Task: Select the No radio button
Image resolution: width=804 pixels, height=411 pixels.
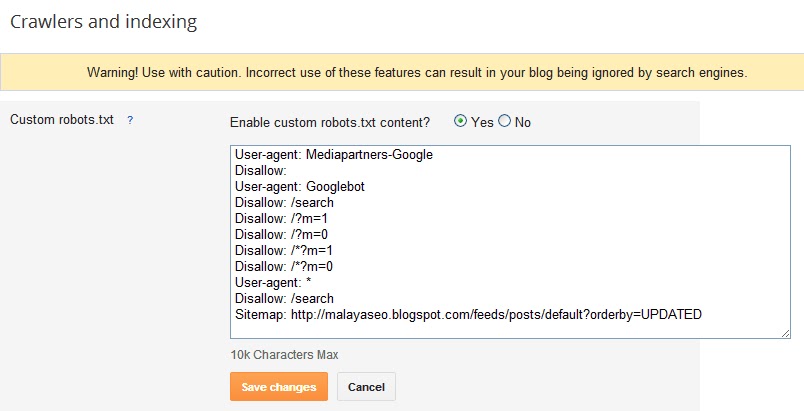Action: (x=504, y=121)
